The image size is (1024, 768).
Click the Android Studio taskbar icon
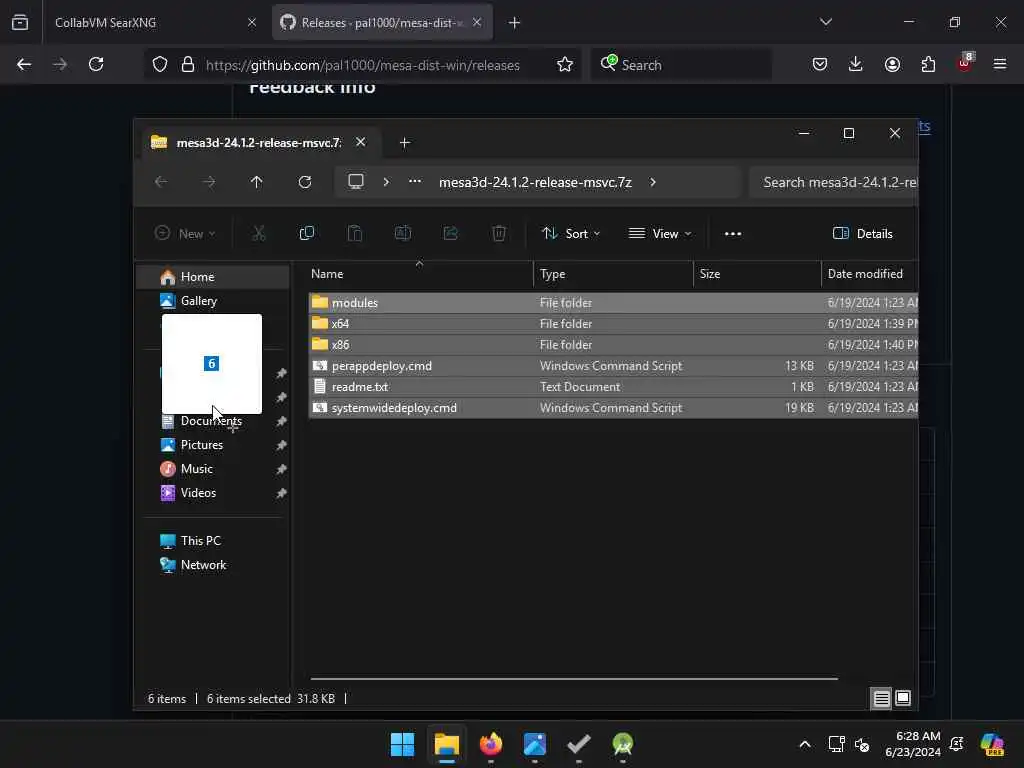(x=623, y=744)
